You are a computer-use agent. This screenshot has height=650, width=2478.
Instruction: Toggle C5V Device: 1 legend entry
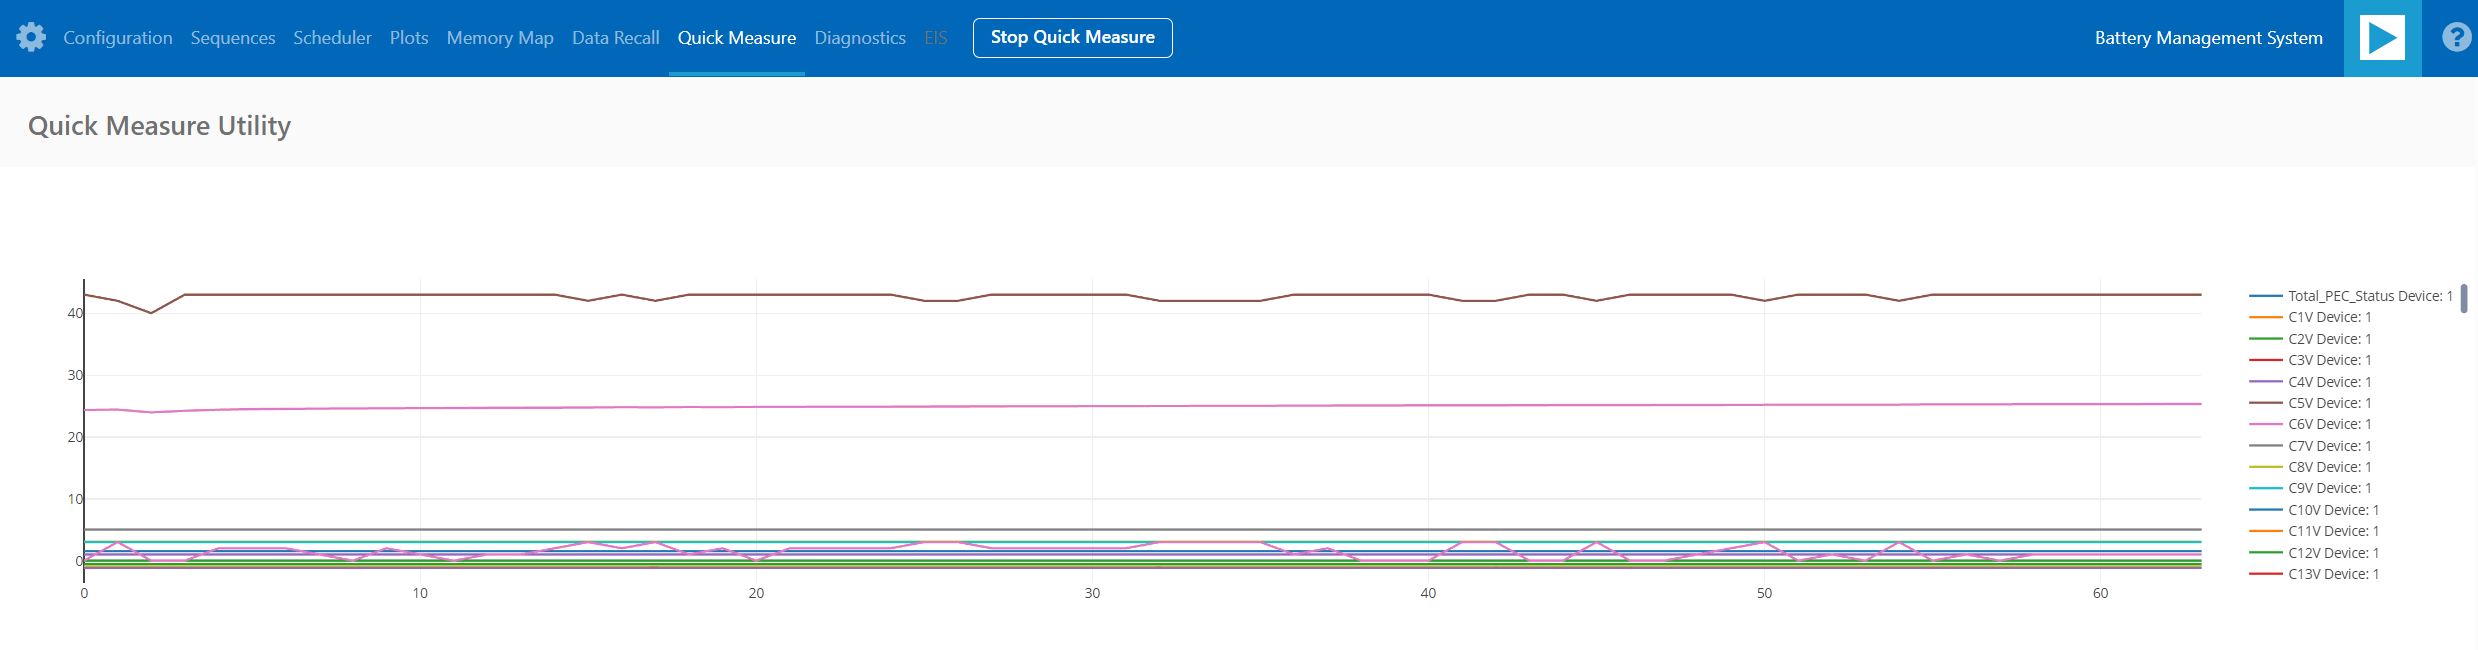[x=2329, y=403]
